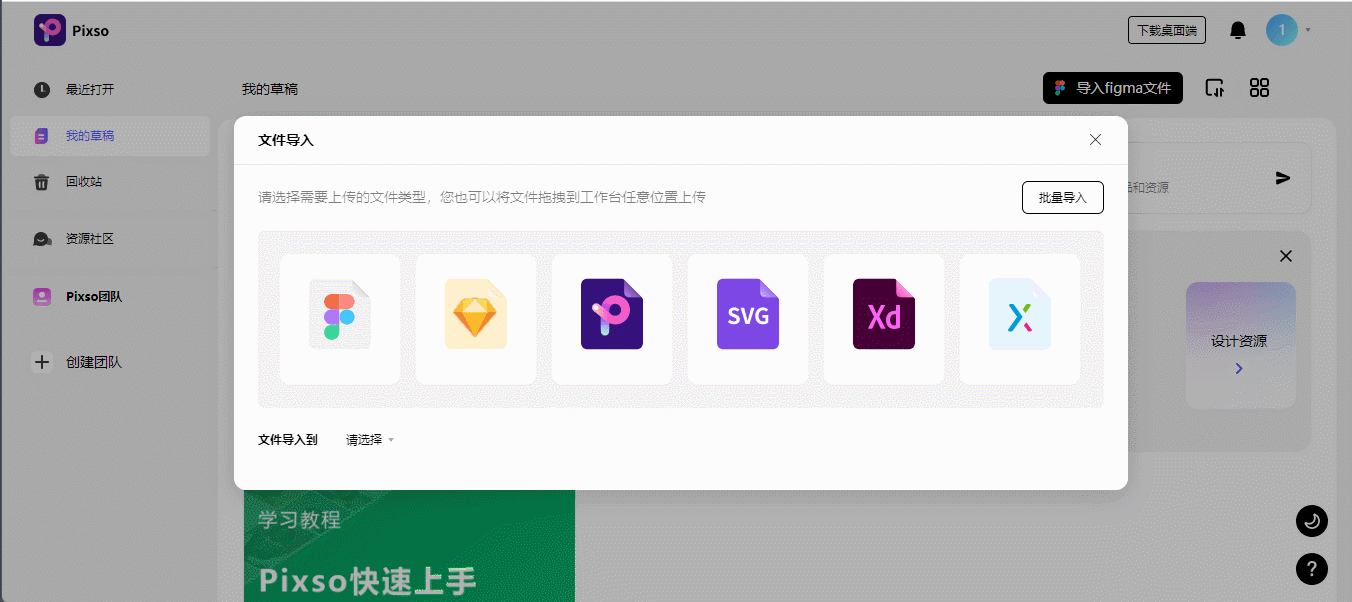Click the 下载桌面端 button
Screen dimensions: 1352x602
[x=1167, y=31]
